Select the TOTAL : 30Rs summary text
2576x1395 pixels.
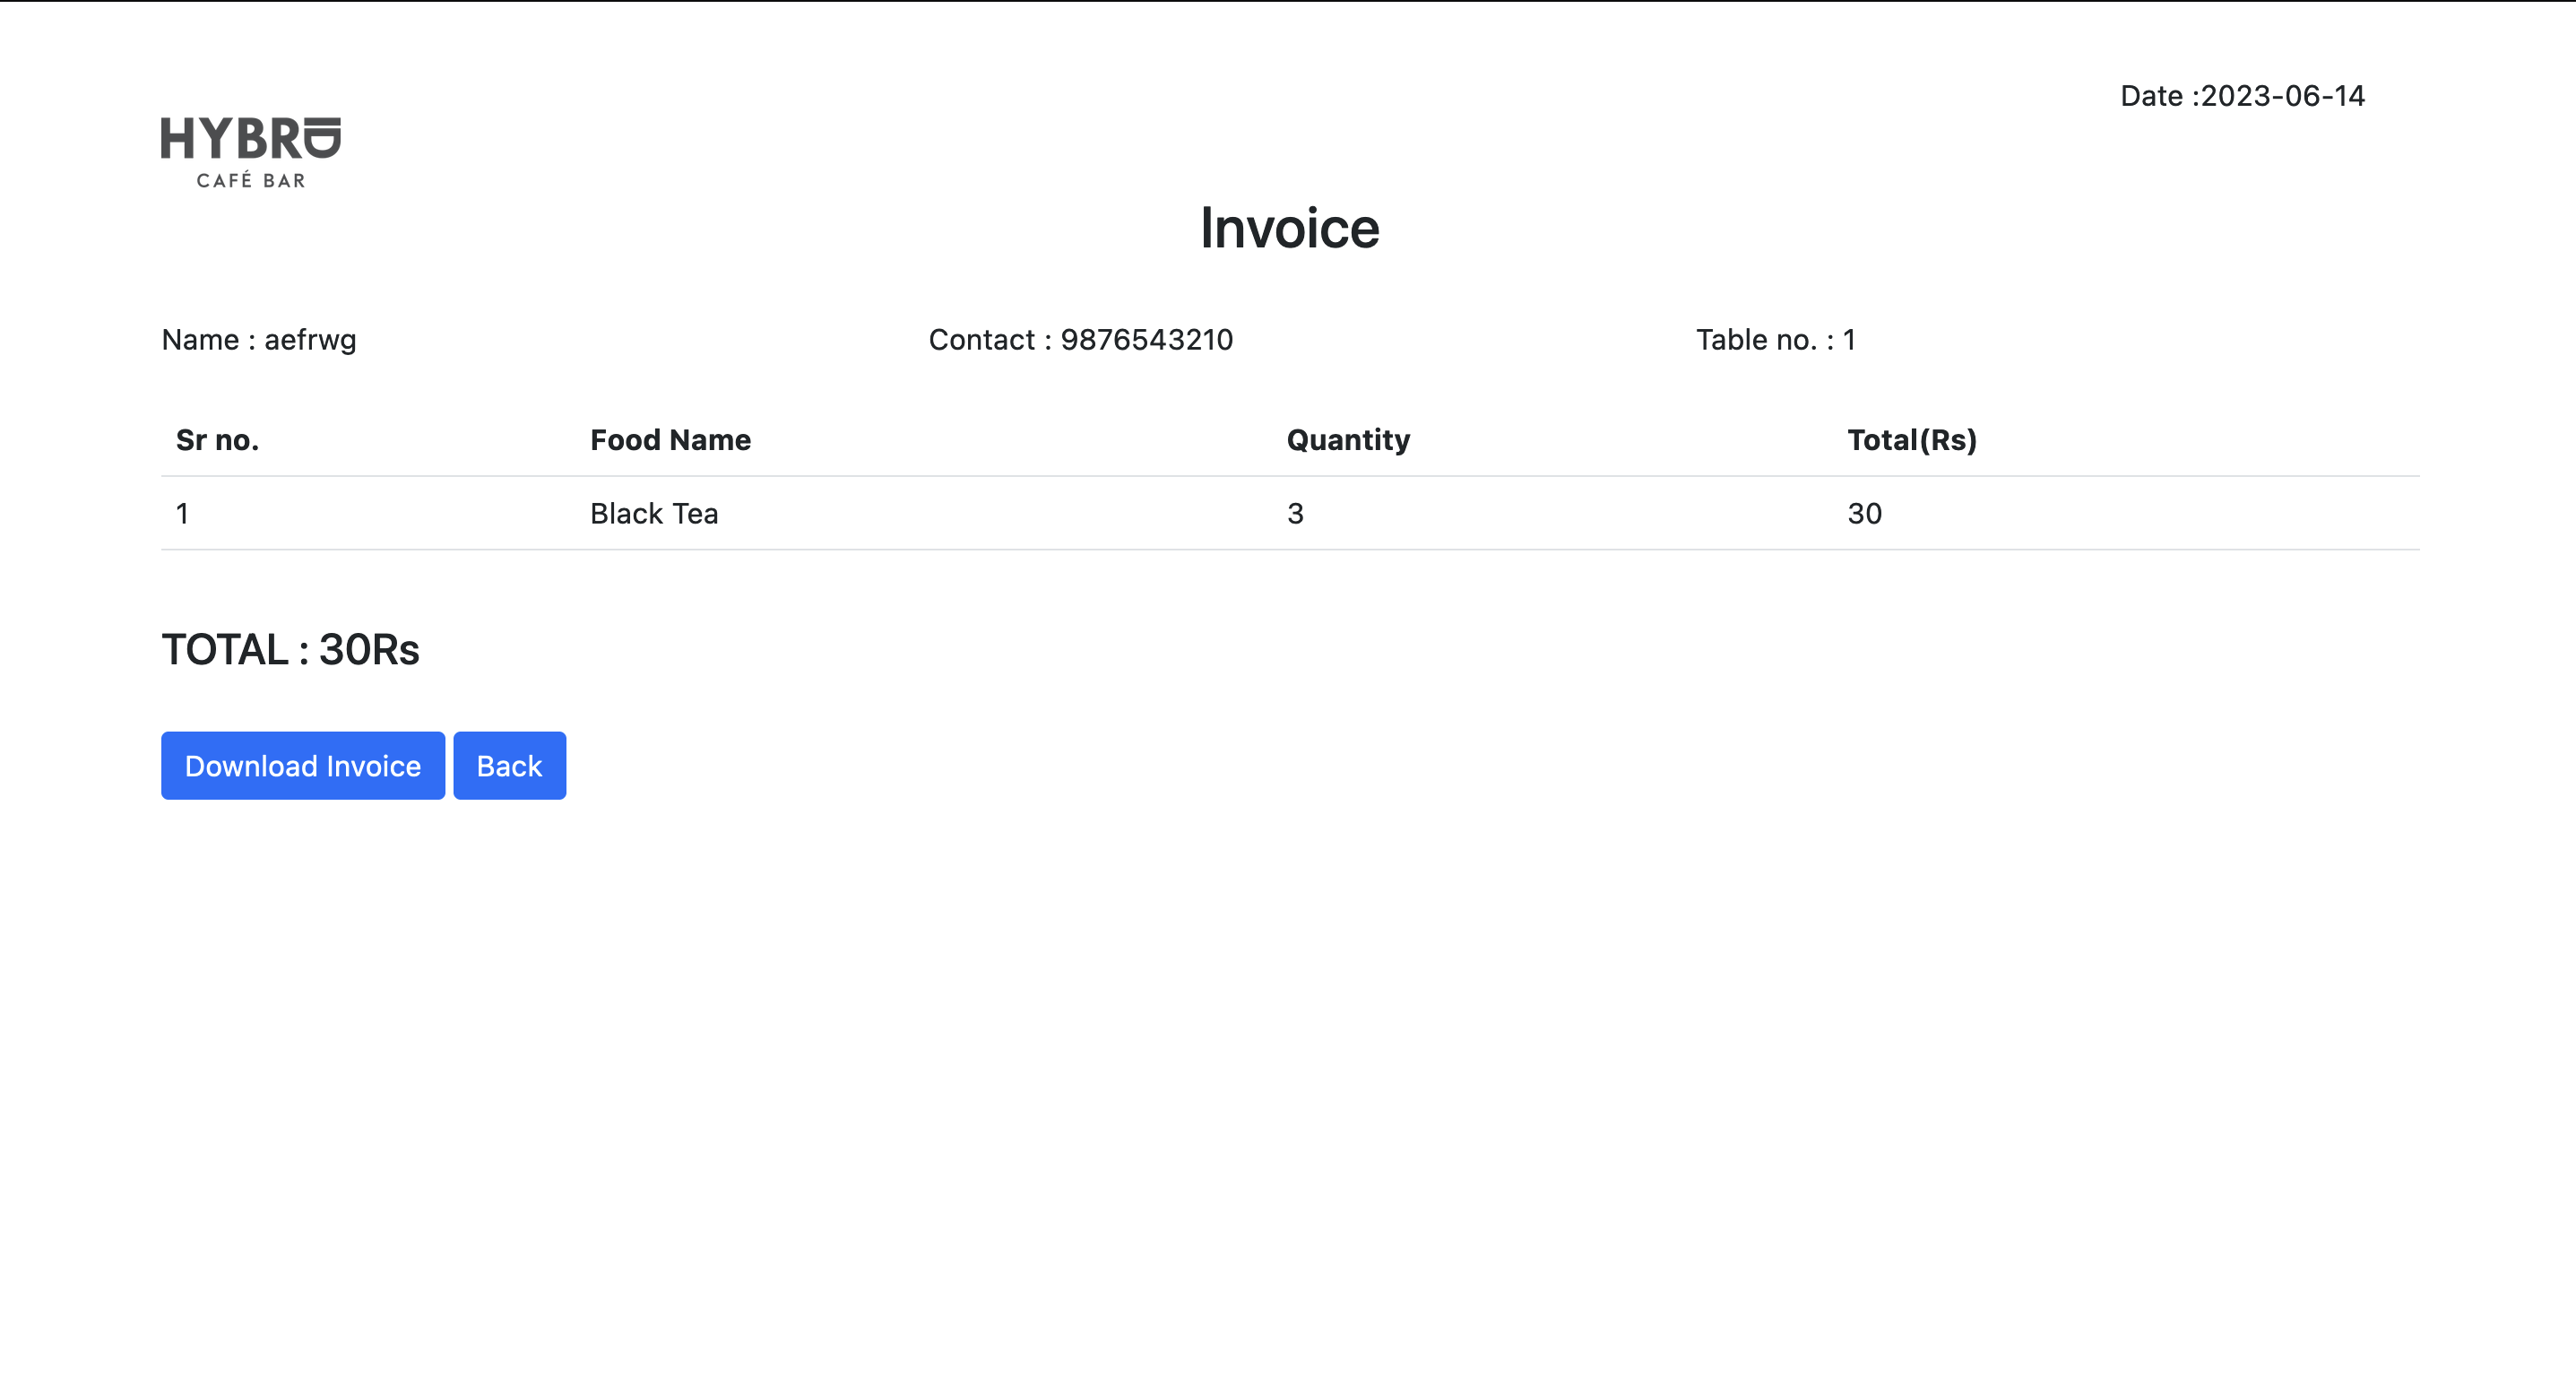[290, 649]
